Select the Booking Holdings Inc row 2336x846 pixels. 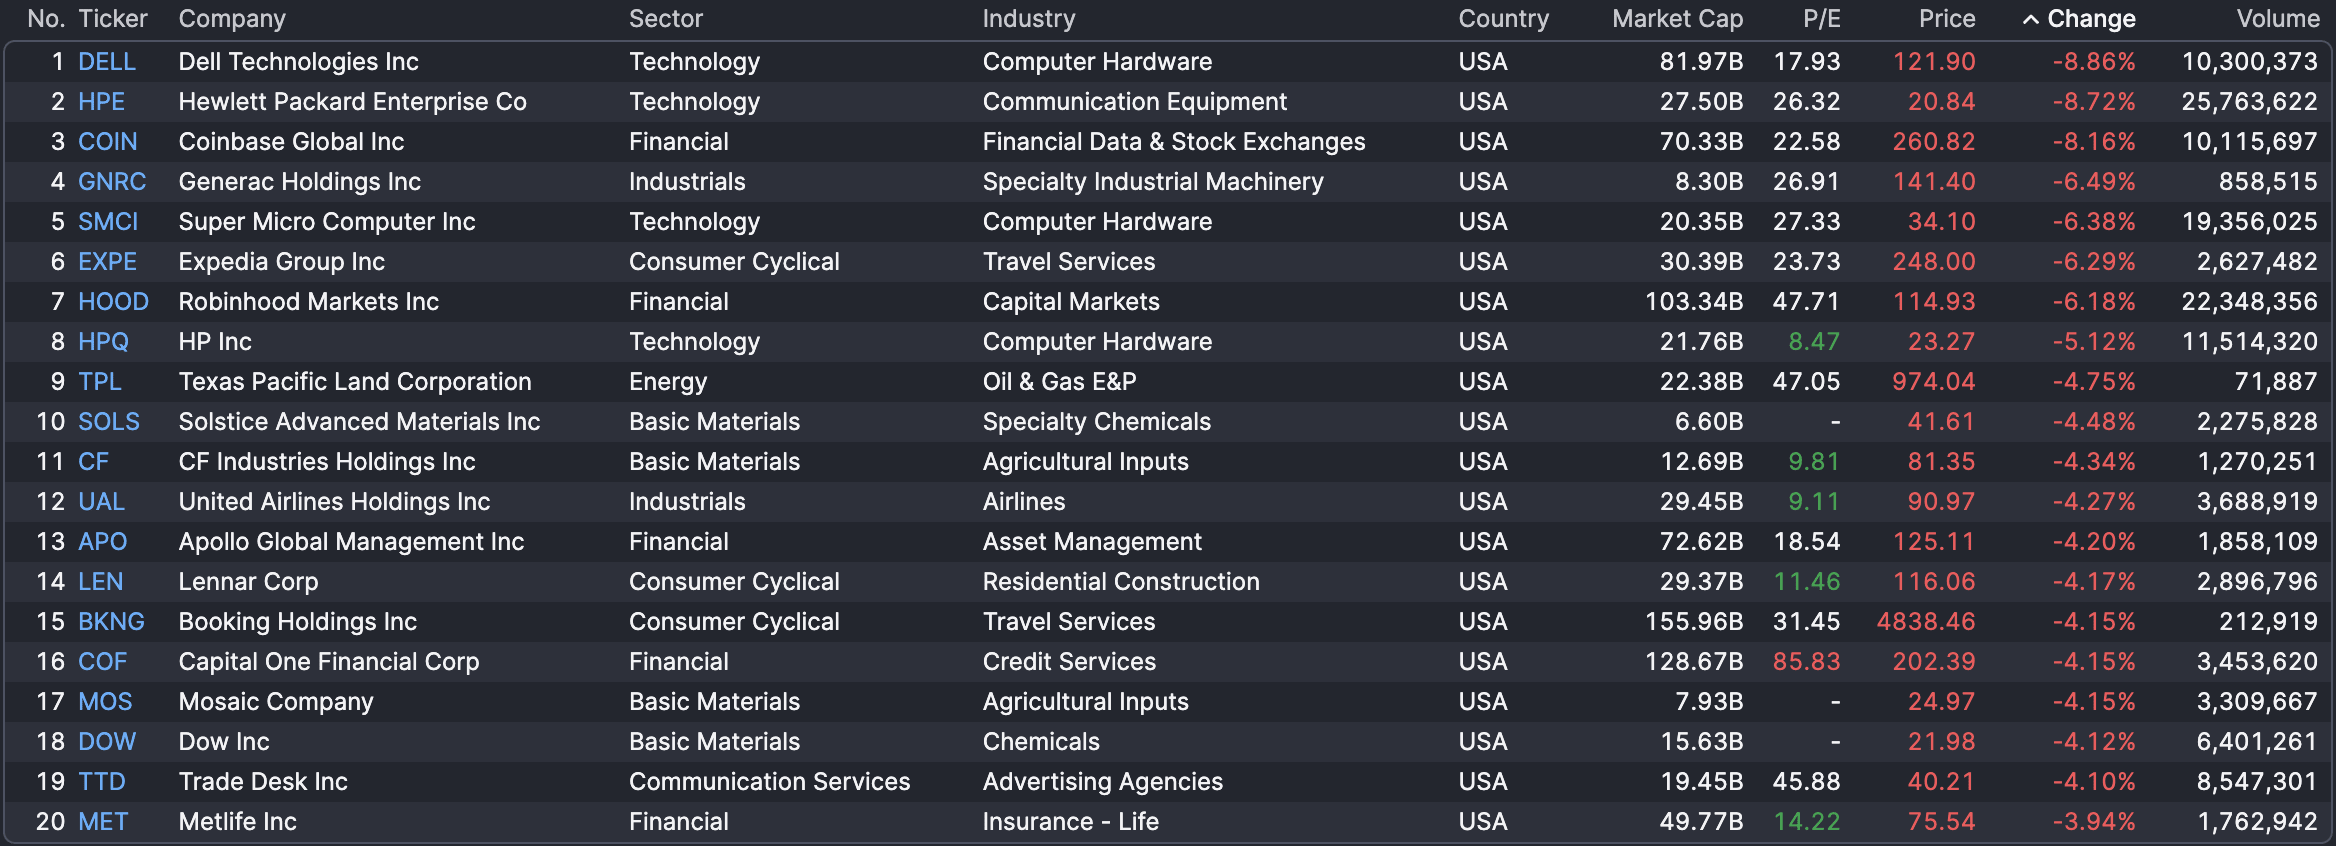click(297, 621)
